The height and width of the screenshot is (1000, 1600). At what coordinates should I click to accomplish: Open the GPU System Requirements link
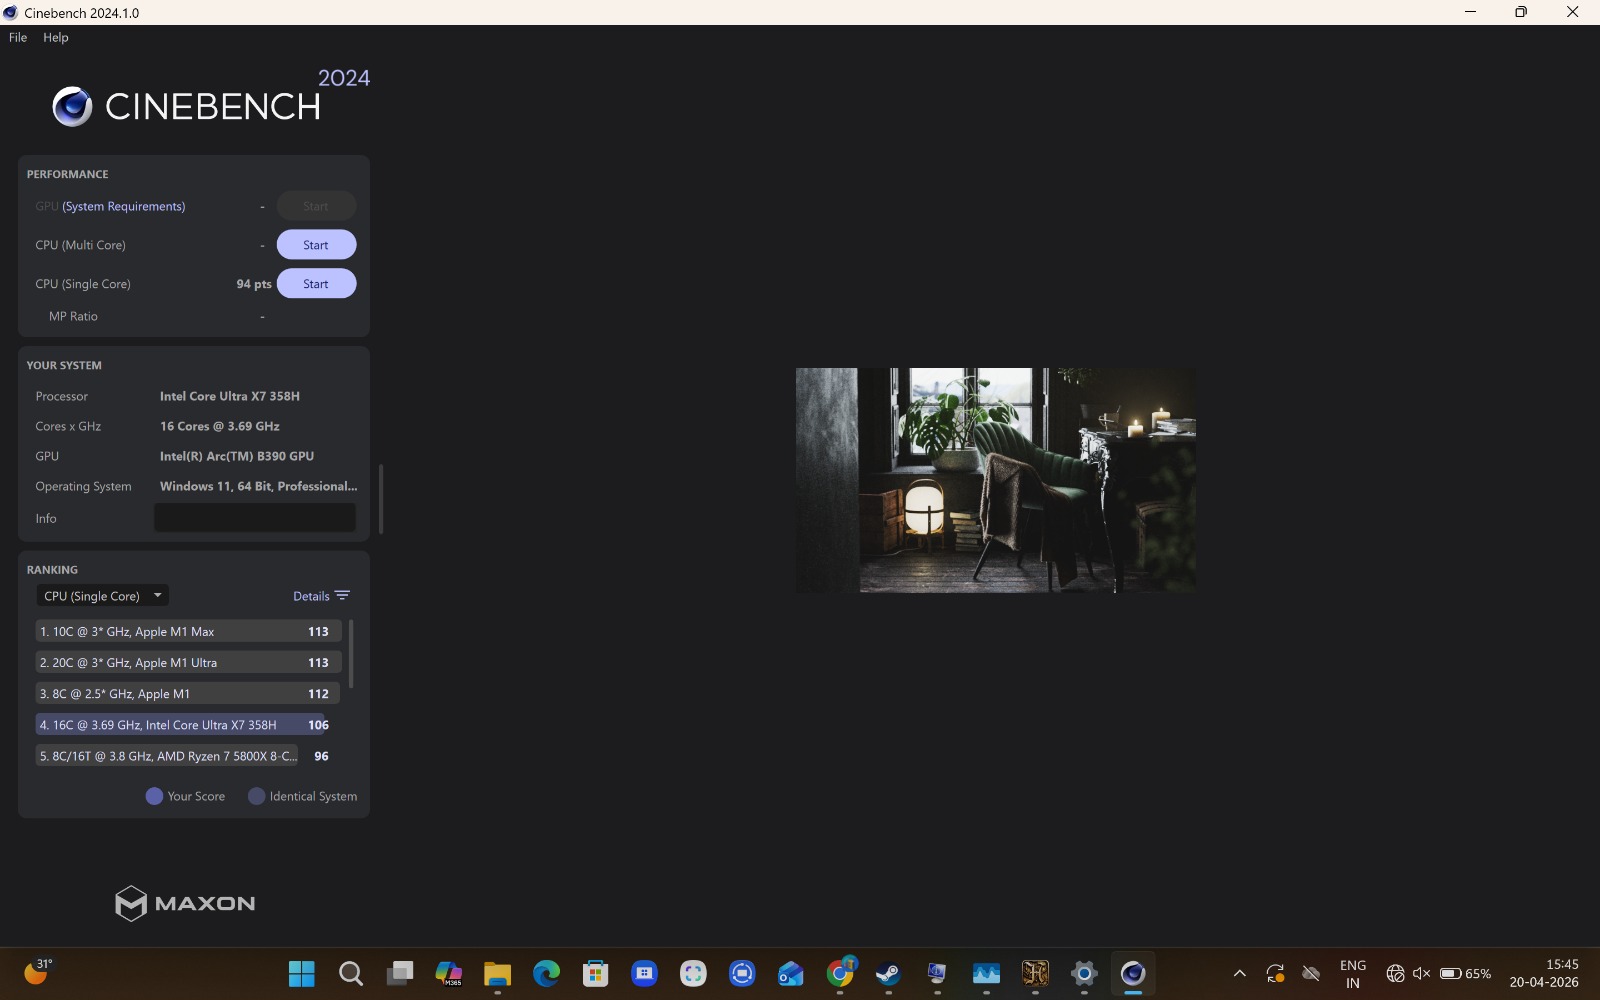pyautogui.click(x=123, y=206)
